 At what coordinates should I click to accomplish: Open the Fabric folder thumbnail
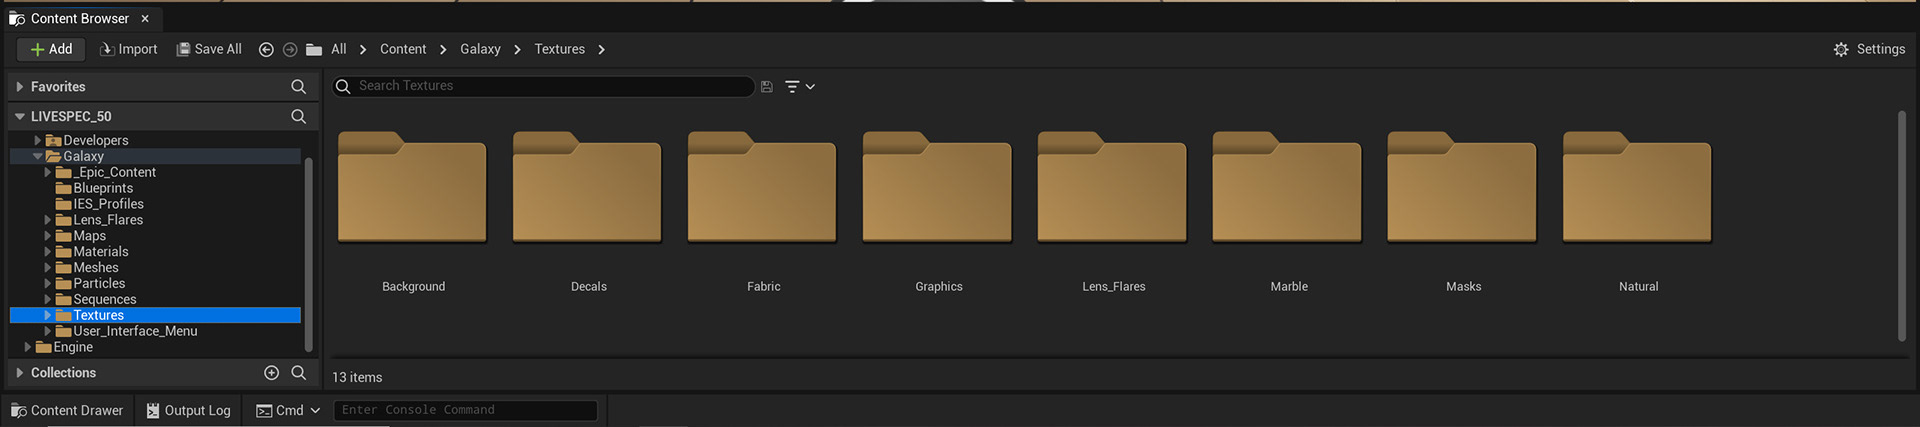click(762, 187)
